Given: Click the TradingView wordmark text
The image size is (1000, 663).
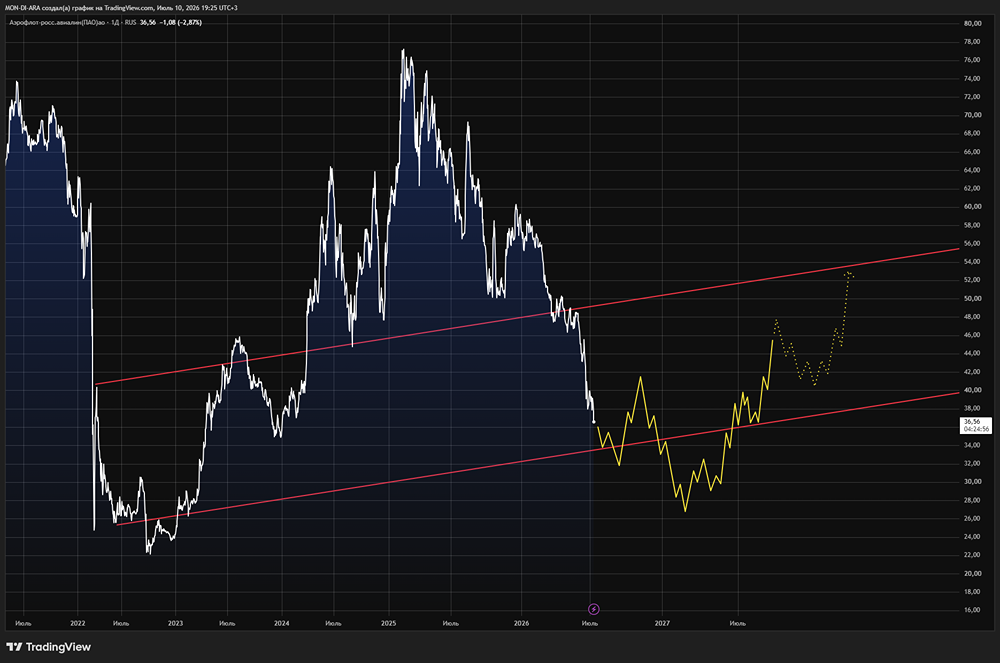Looking at the screenshot, I should coord(58,647).
